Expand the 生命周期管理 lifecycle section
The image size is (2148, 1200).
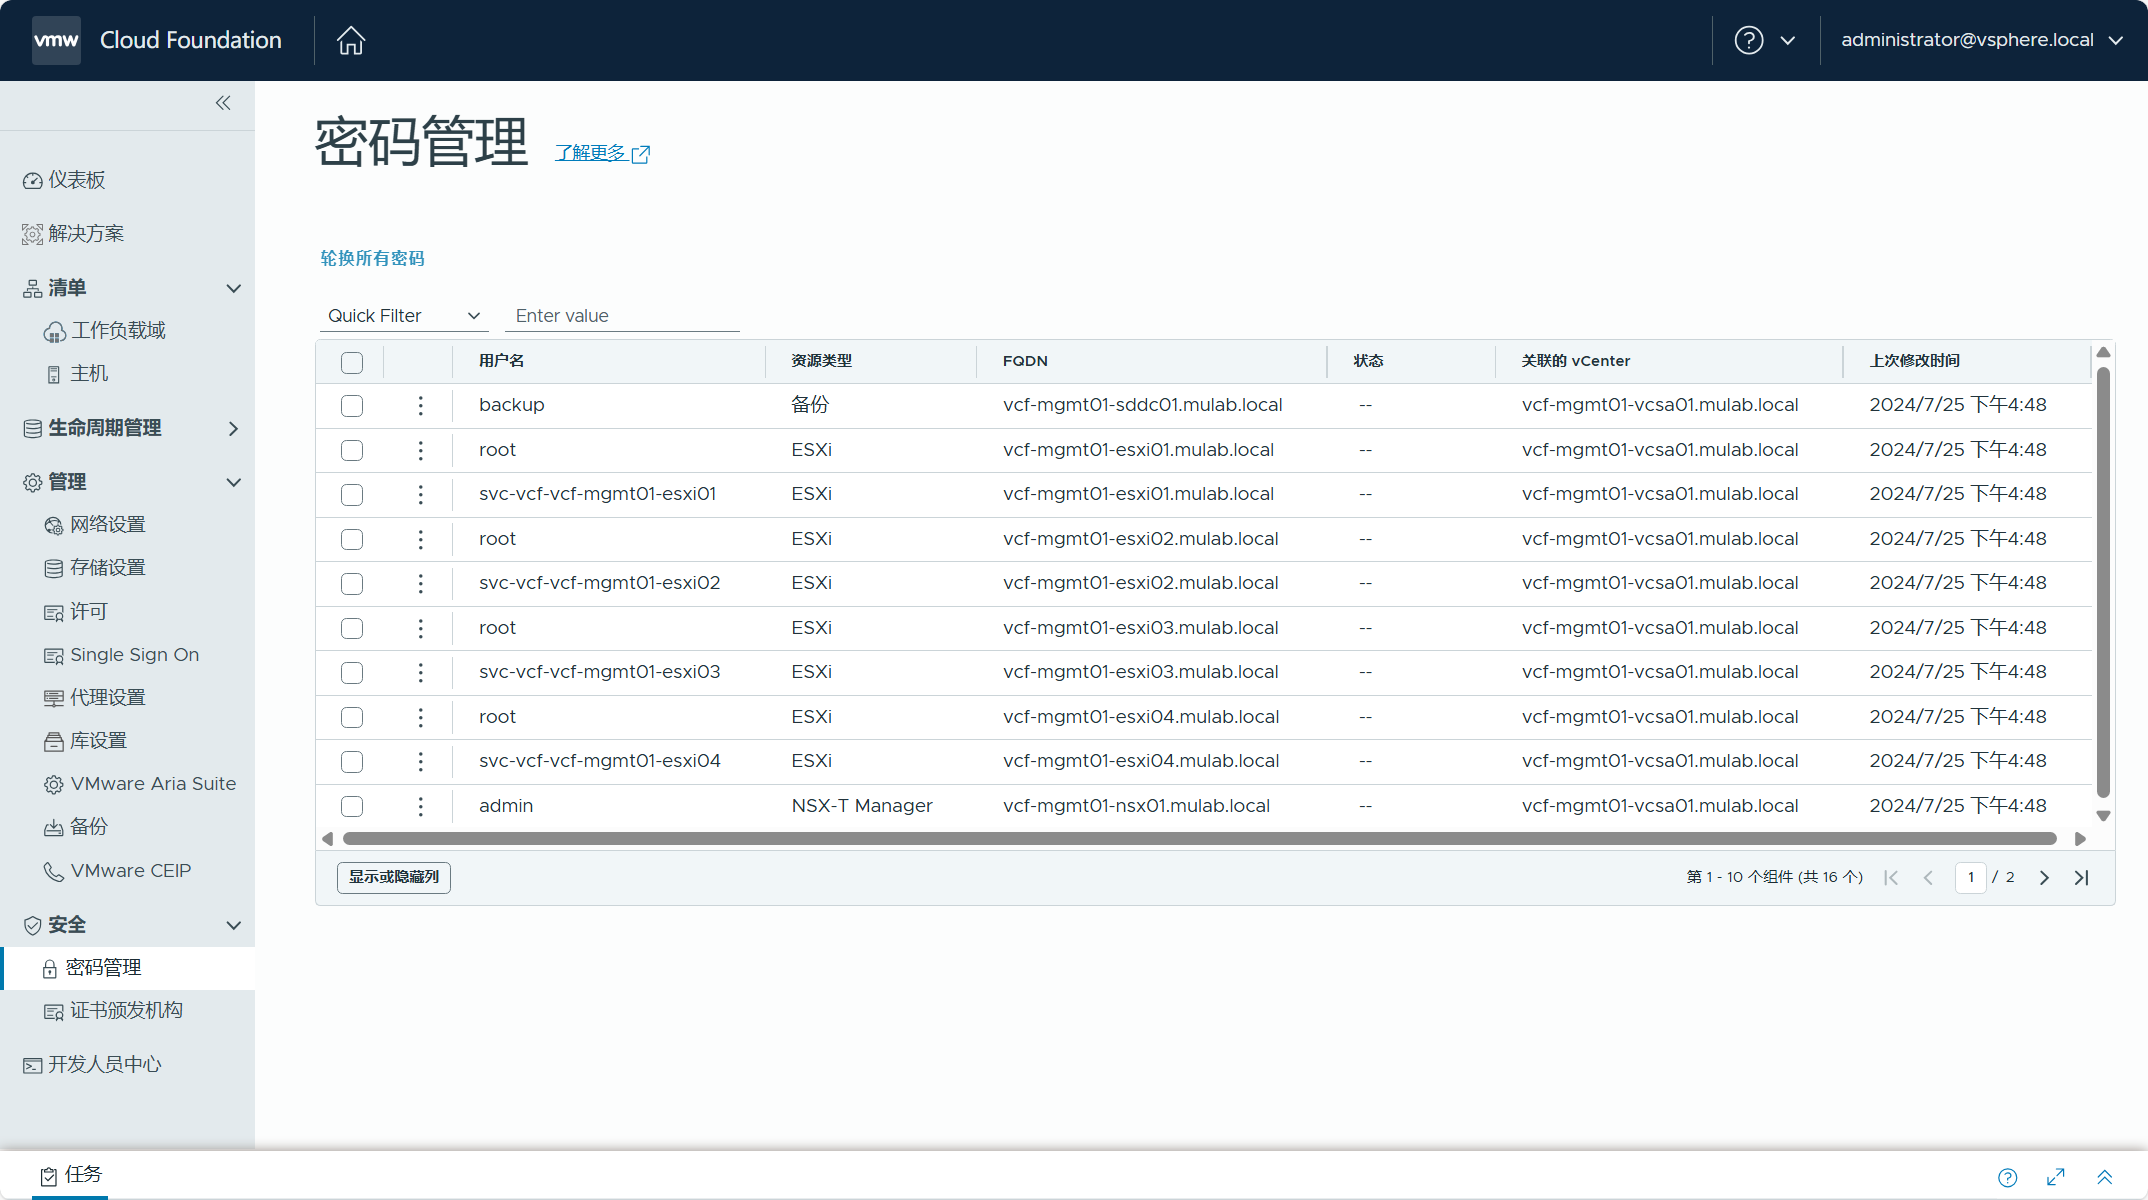(233, 428)
